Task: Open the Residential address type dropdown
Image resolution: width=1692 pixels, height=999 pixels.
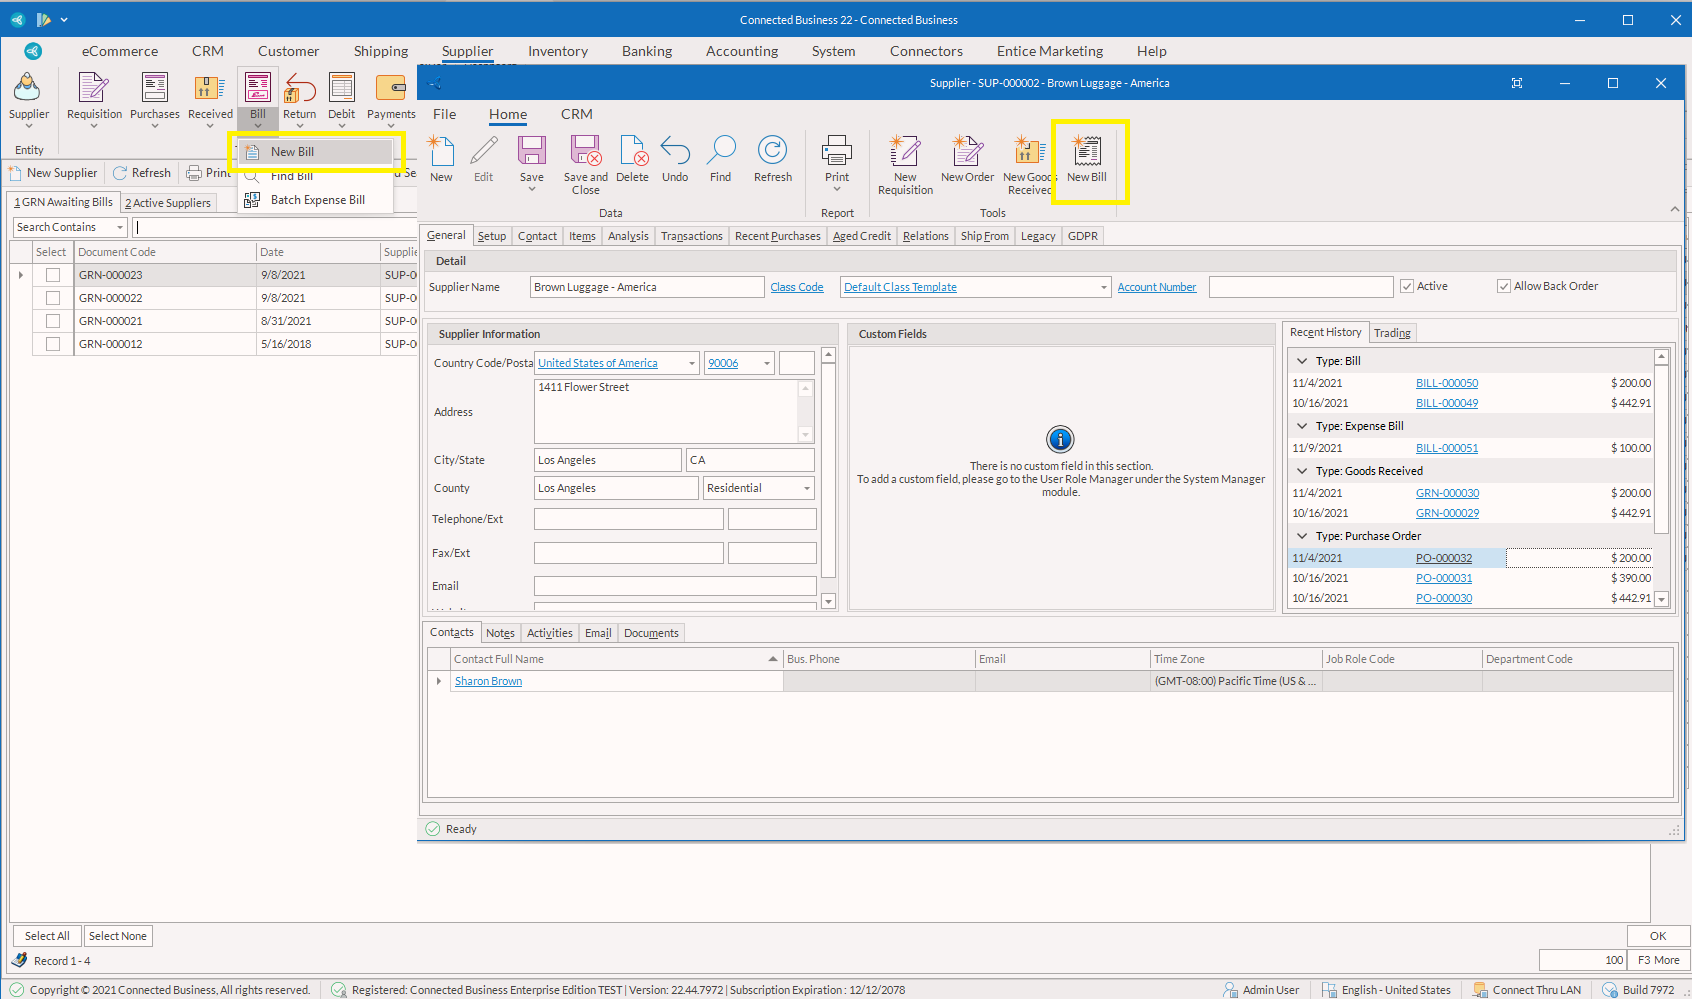Action: 806,489
